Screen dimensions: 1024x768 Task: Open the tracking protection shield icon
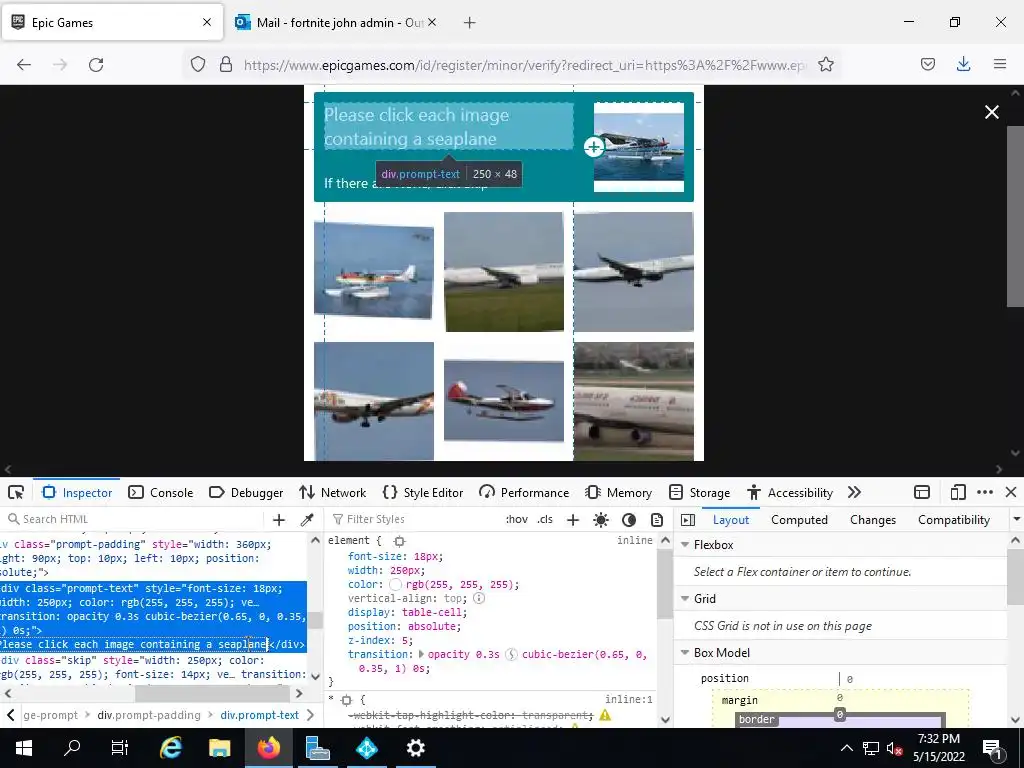coord(198,64)
